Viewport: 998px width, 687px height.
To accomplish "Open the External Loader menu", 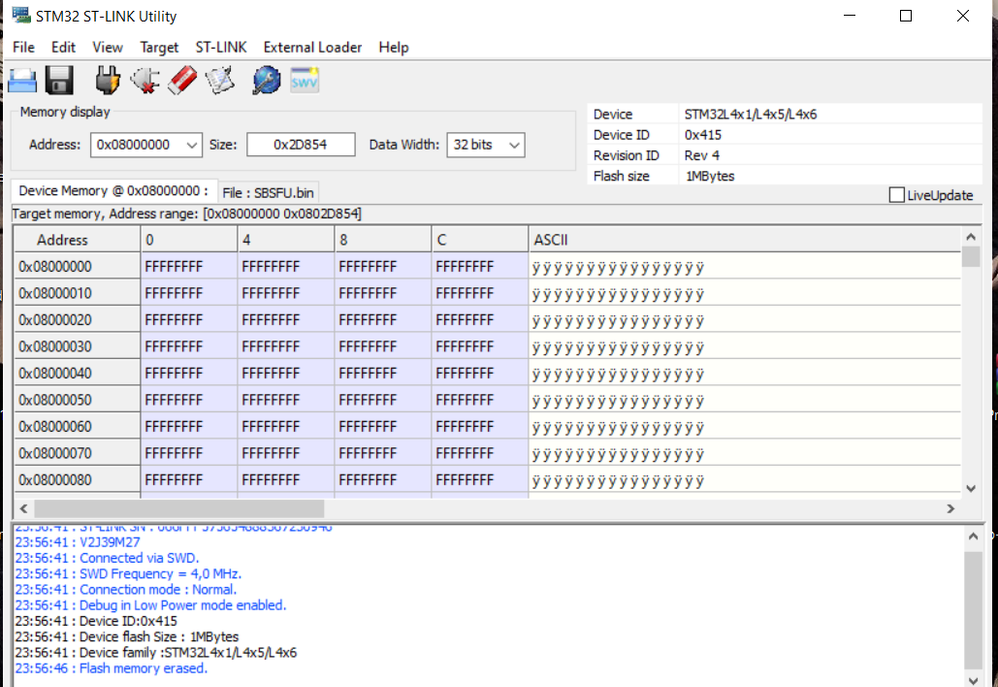I will (x=313, y=47).
